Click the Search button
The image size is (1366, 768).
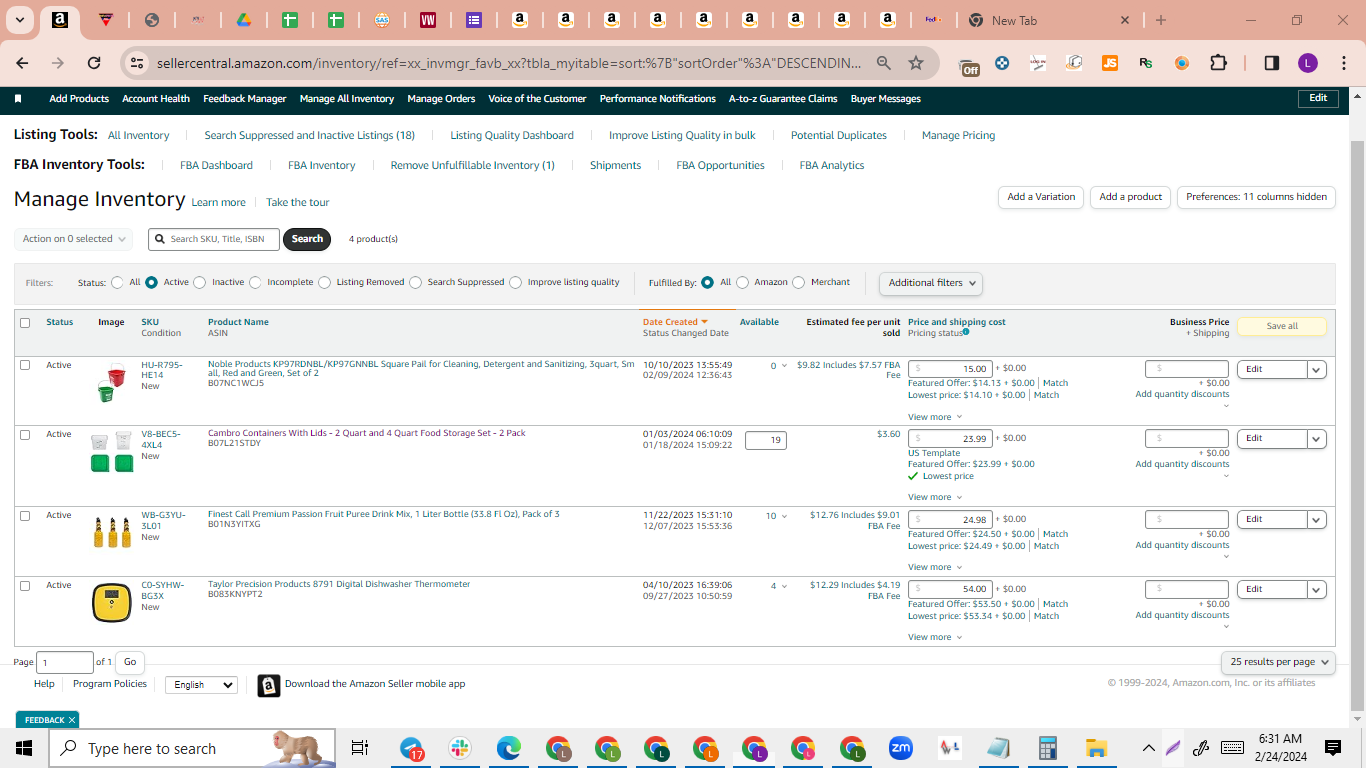click(x=307, y=239)
